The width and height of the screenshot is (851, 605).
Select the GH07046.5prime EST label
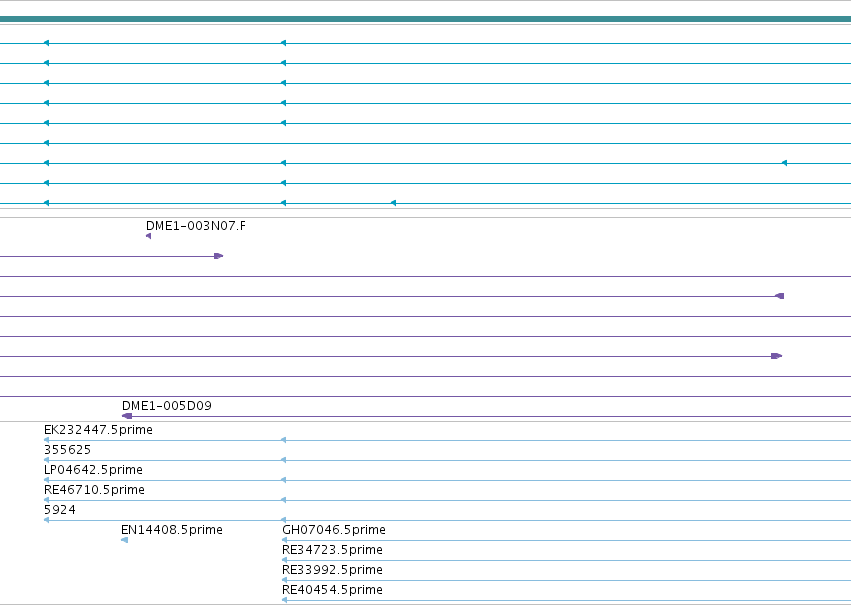pos(334,530)
